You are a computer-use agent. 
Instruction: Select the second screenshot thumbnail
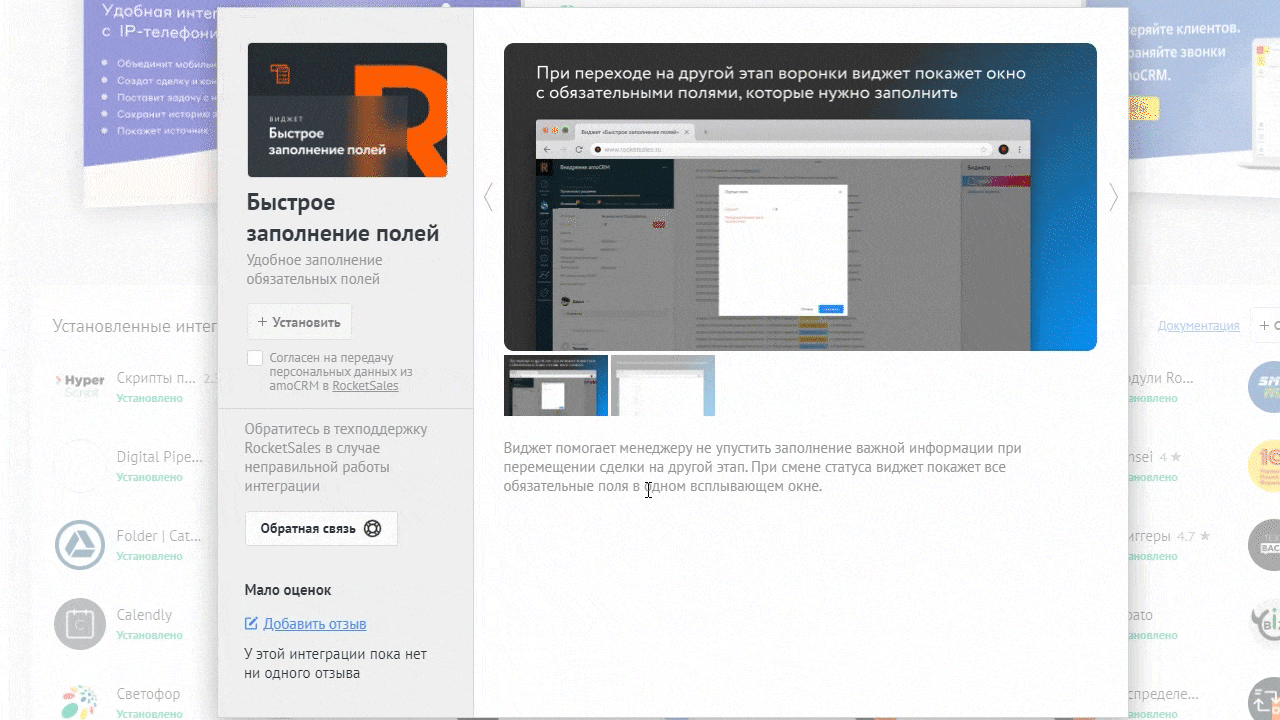click(663, 385)
